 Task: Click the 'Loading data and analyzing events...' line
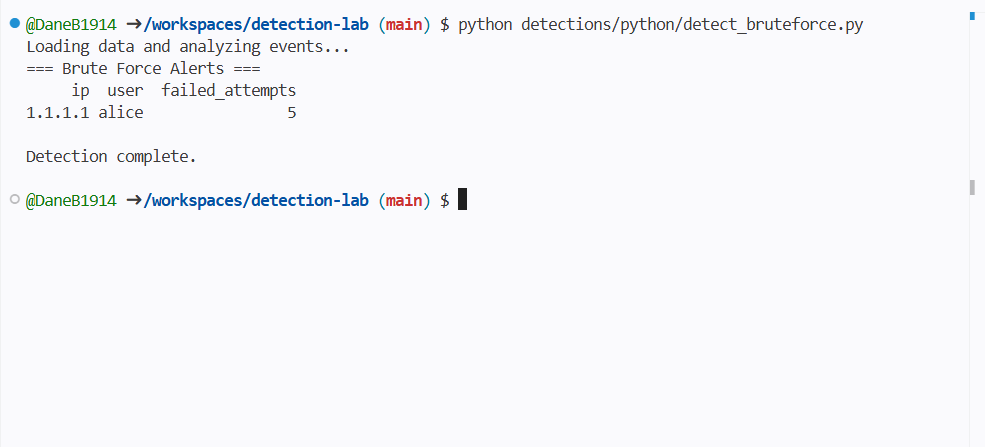coord(188,46)
